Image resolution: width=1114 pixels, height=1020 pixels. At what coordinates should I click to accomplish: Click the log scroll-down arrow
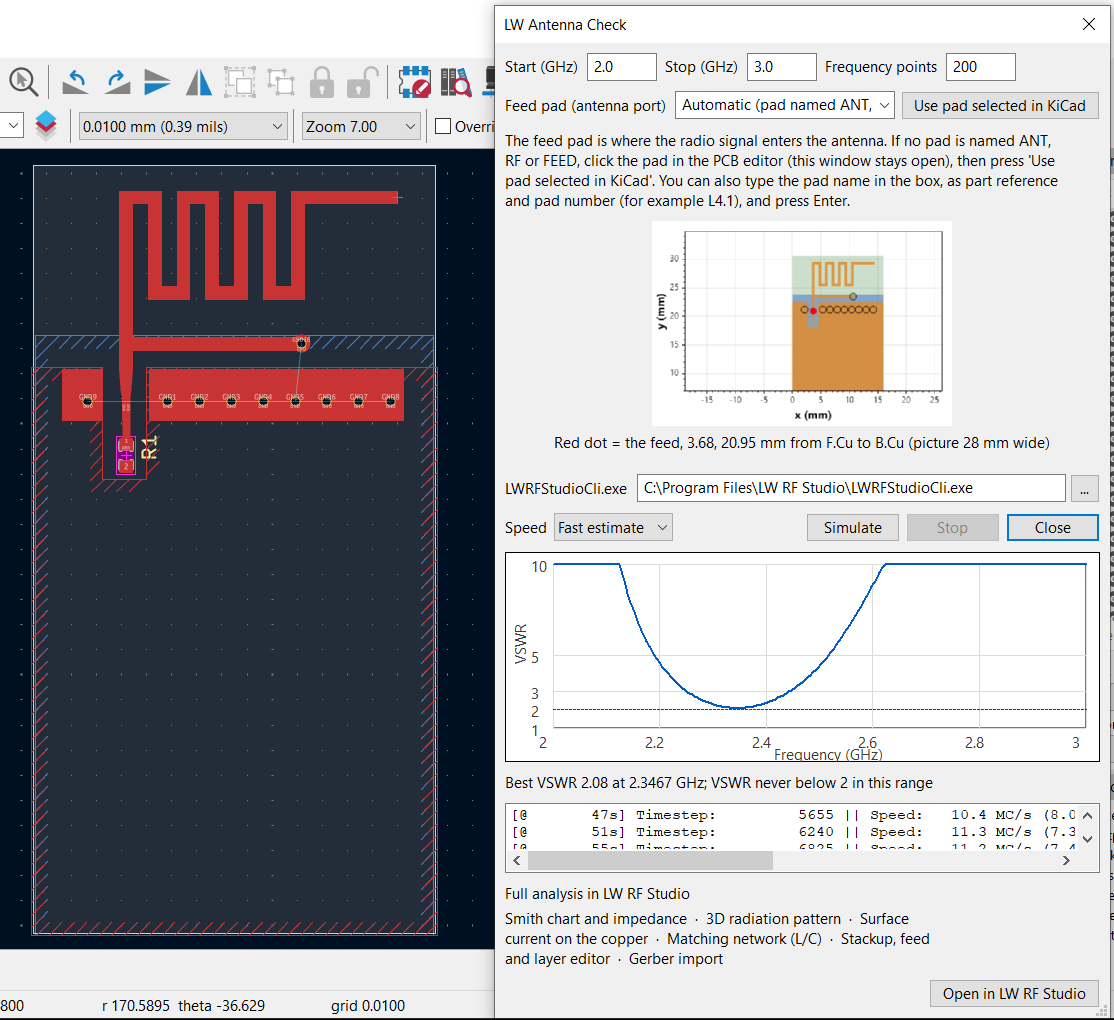tap(1087, 839)
